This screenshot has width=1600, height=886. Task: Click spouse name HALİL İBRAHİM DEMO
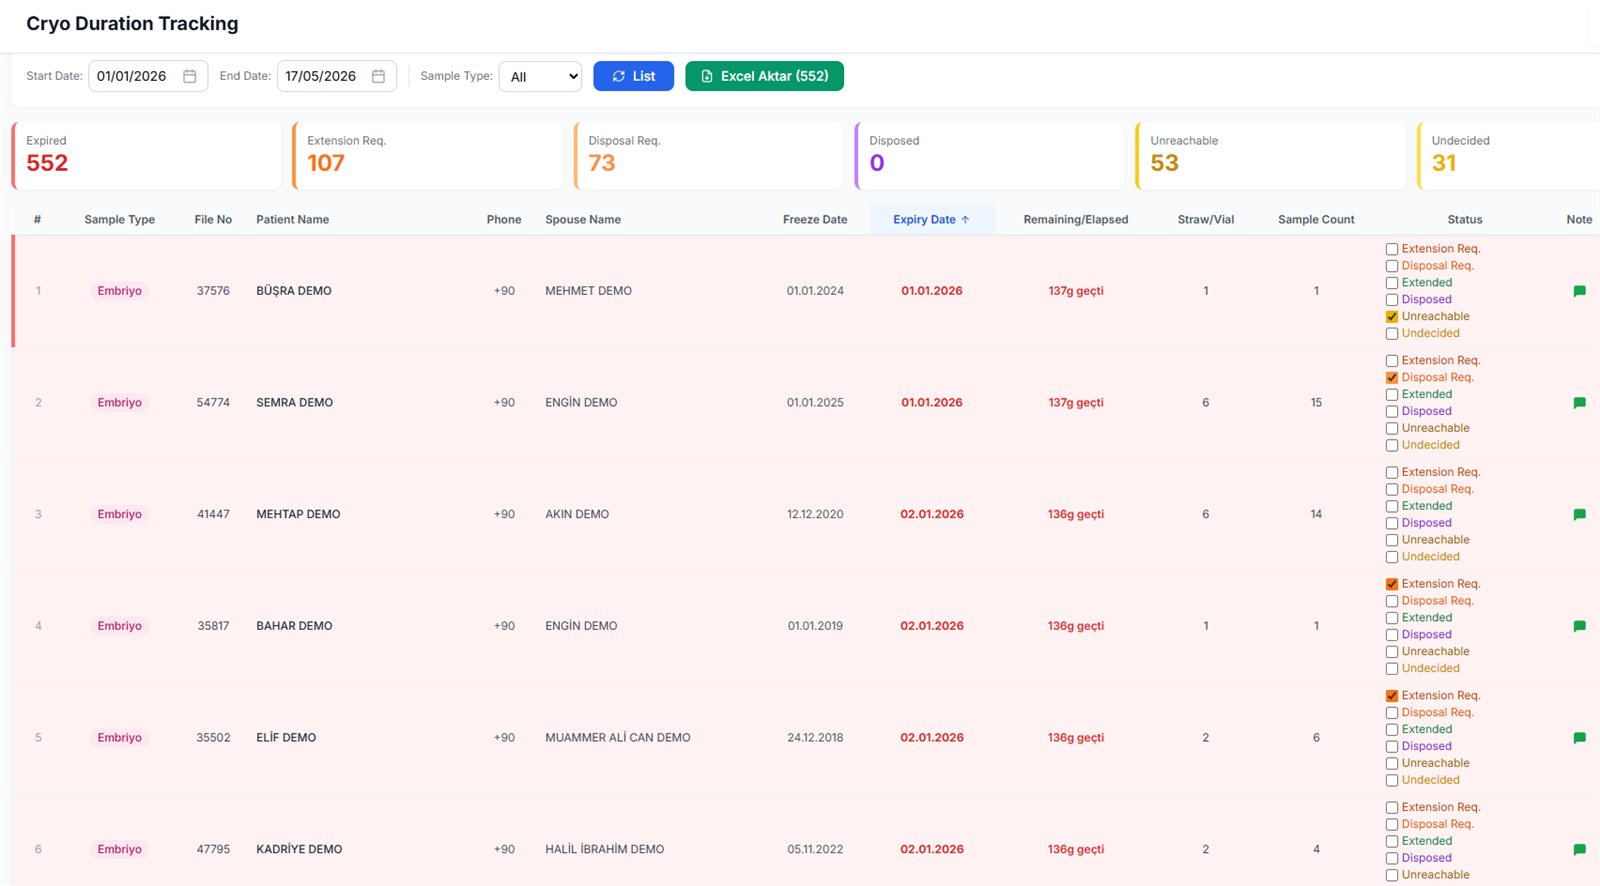tap(605, 849)
